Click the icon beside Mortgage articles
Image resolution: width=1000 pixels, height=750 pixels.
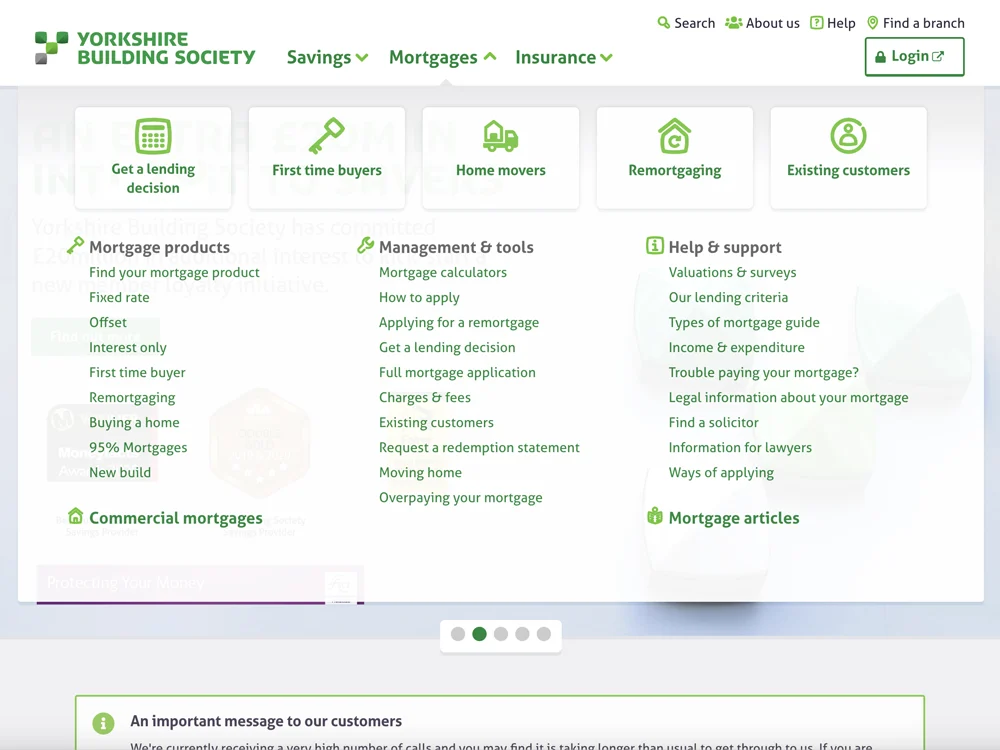(655, 515)
